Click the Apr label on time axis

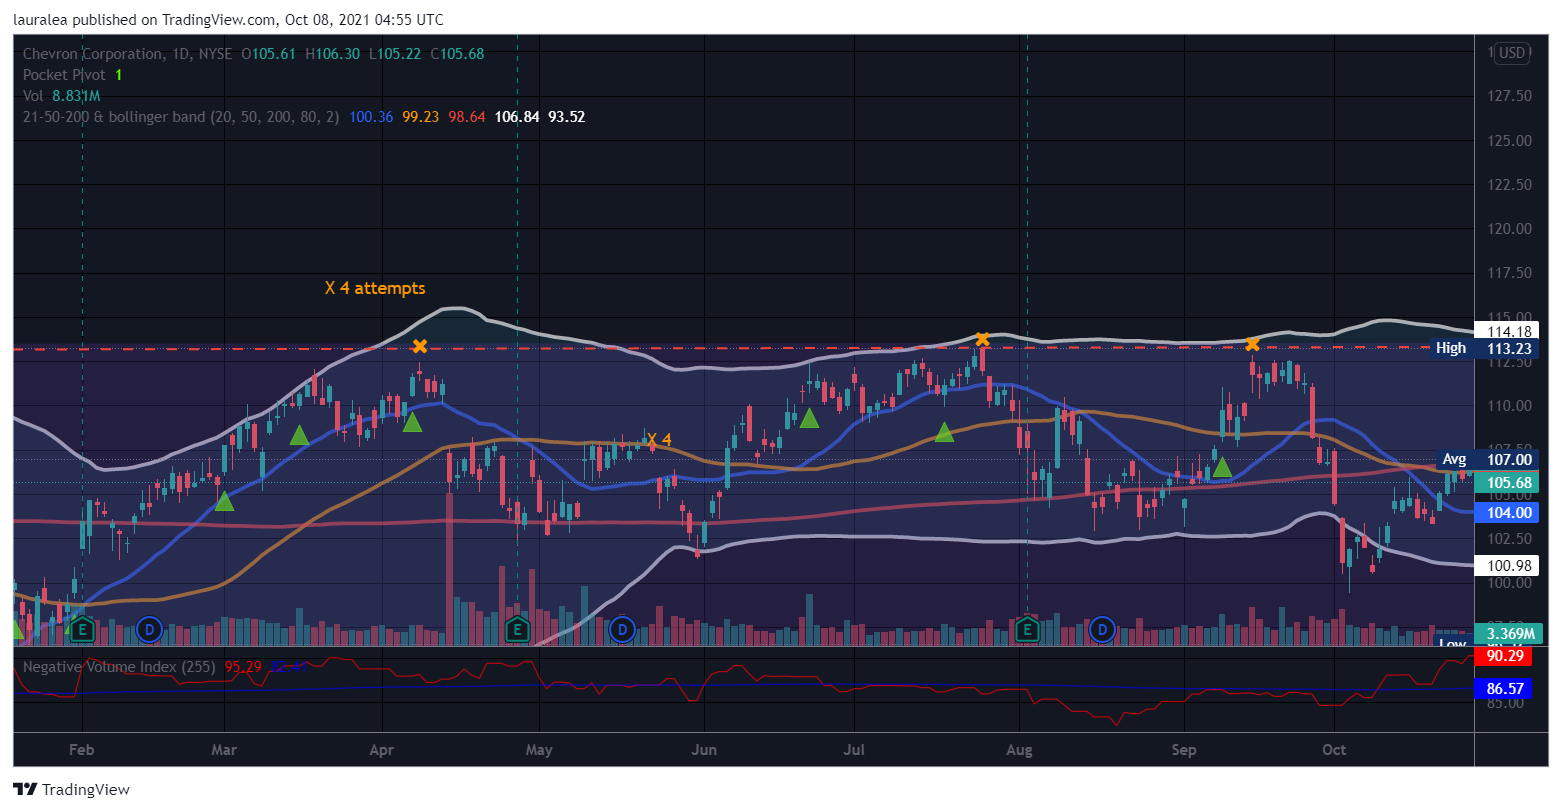click(x=382, y=750)
